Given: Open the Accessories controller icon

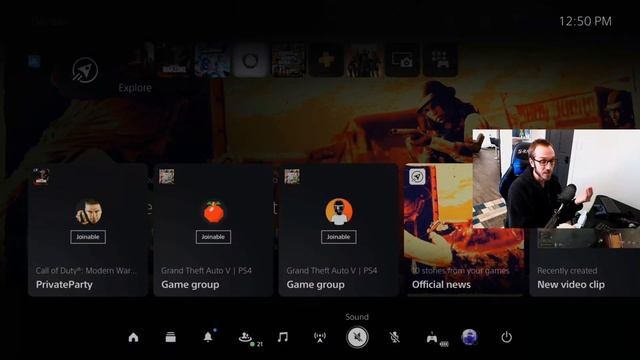Looking at the screenshot, I should [432, 338].
